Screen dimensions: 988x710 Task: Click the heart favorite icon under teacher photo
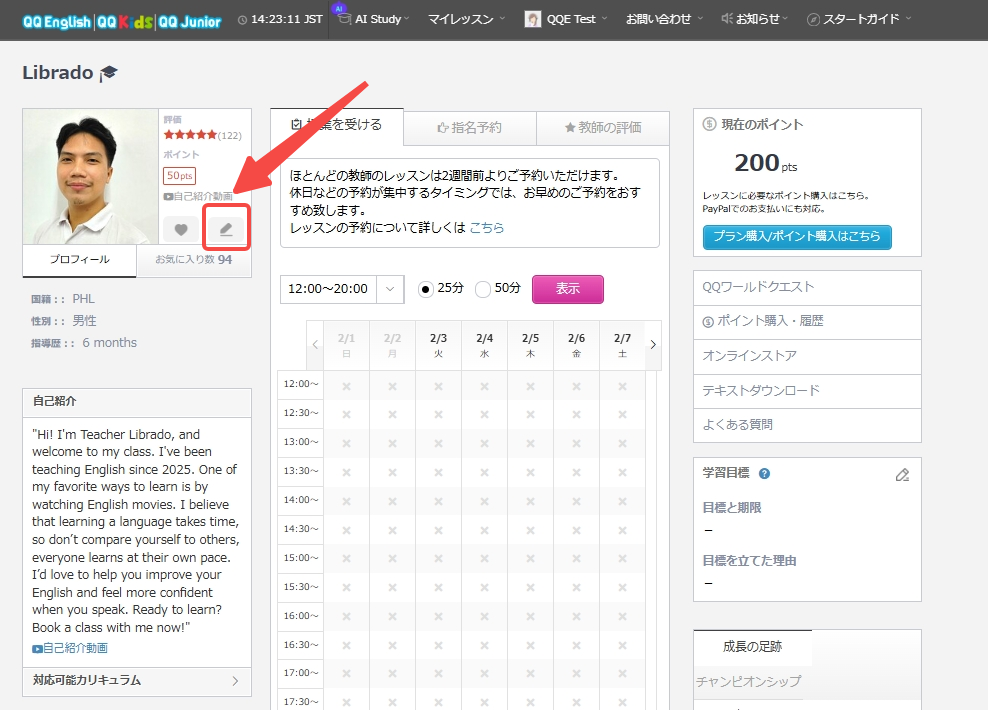coord(180,229)
